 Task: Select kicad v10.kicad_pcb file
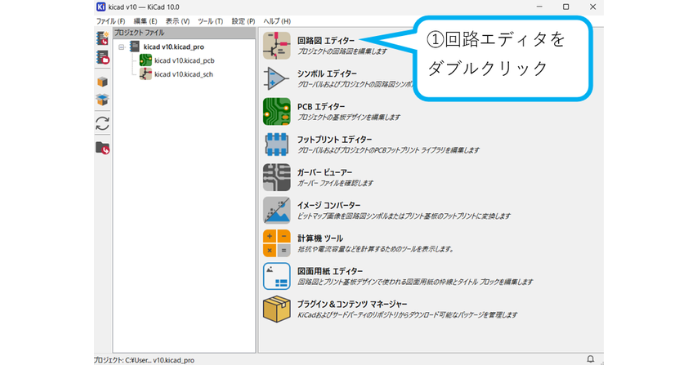click(x=184, y=61)
